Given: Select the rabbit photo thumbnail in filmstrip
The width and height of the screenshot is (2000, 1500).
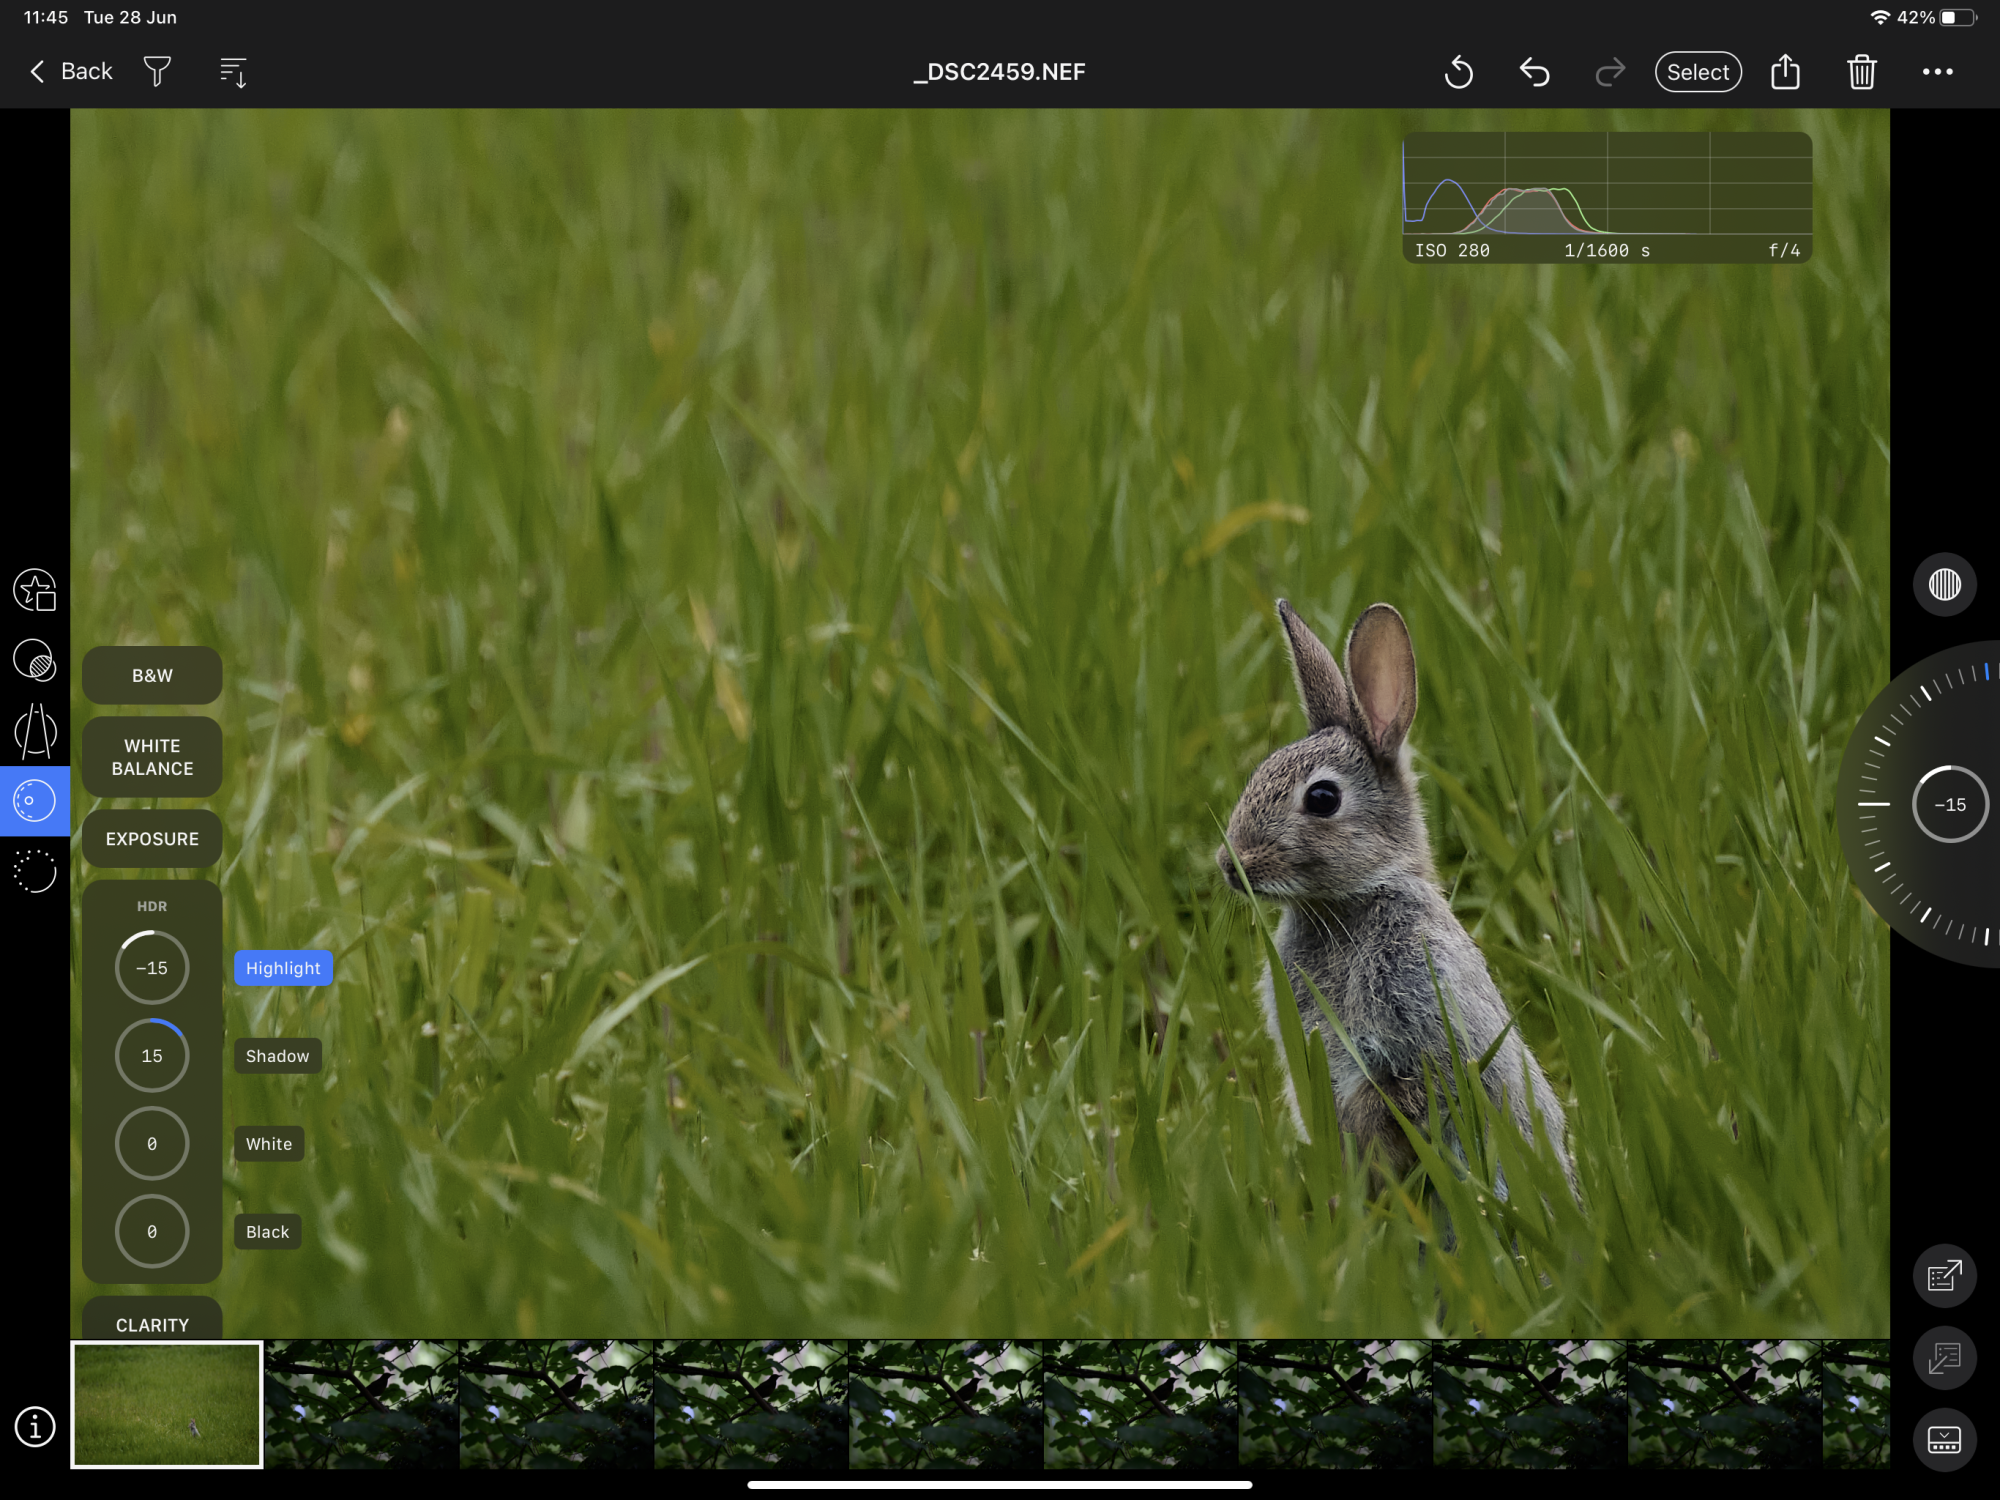Looking at the screenshot, I should 167,1404.
